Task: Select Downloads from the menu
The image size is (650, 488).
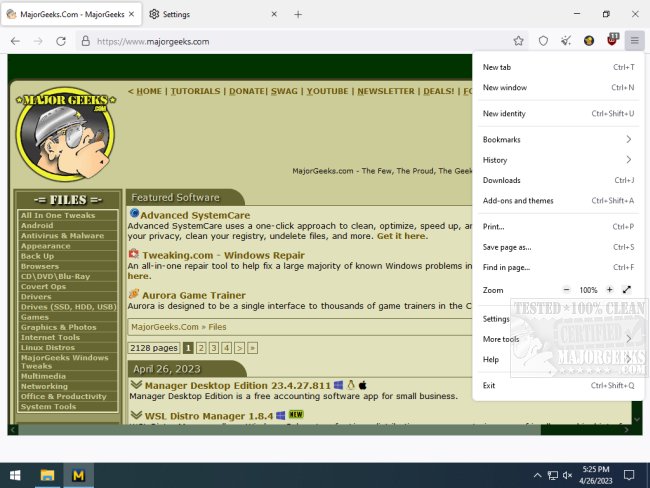Action: 501,180
